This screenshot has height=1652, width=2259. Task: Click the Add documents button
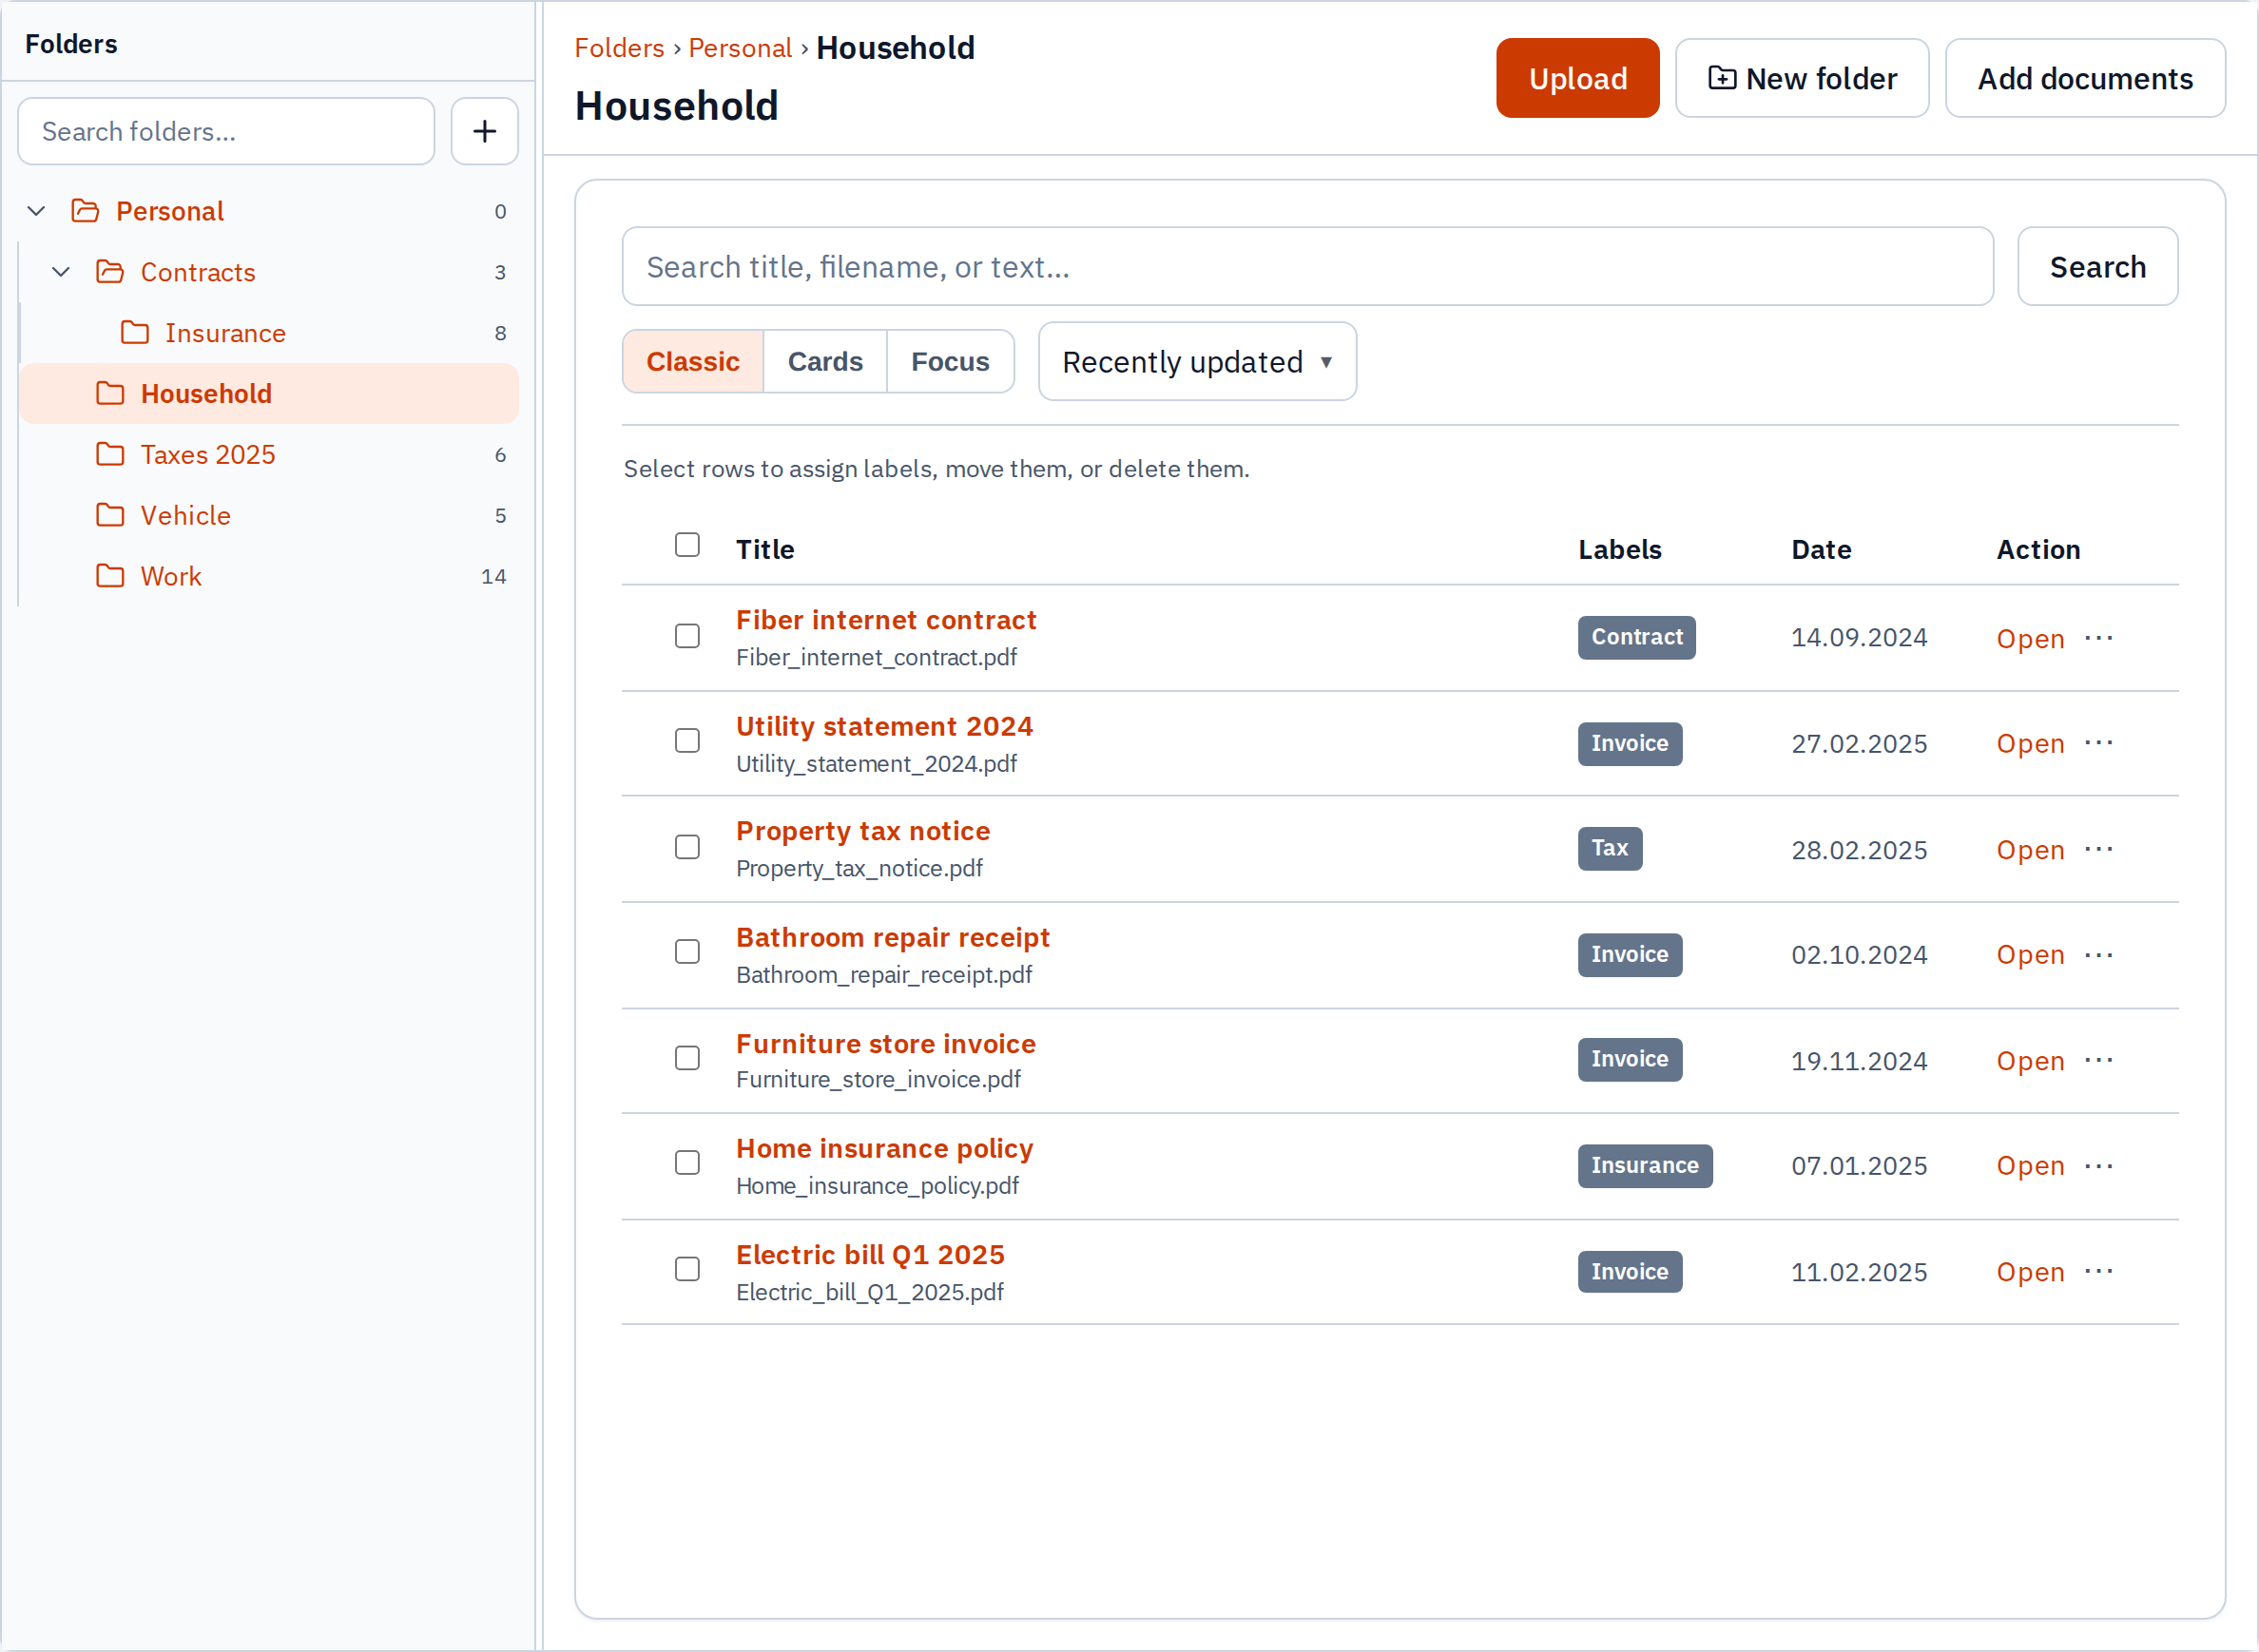(2085, 79)
